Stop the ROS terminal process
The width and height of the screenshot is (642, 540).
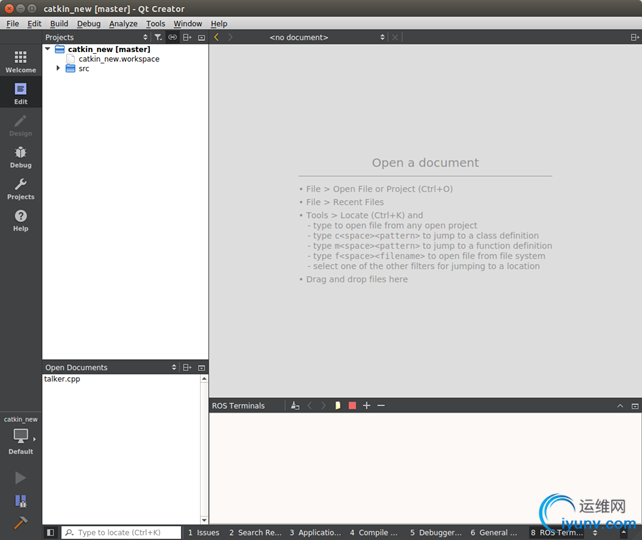352,405
